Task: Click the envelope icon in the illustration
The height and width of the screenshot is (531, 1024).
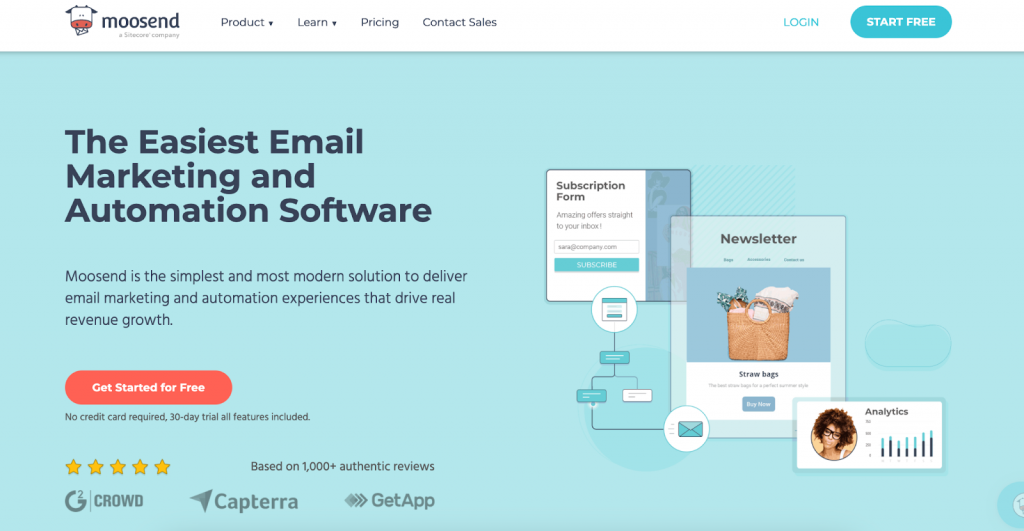Action: coord(690,429)
